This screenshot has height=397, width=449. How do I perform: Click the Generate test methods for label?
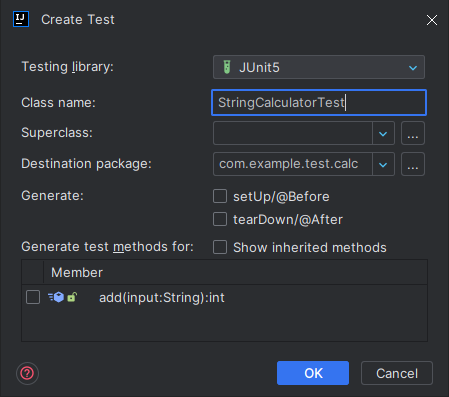click(107, 247)
